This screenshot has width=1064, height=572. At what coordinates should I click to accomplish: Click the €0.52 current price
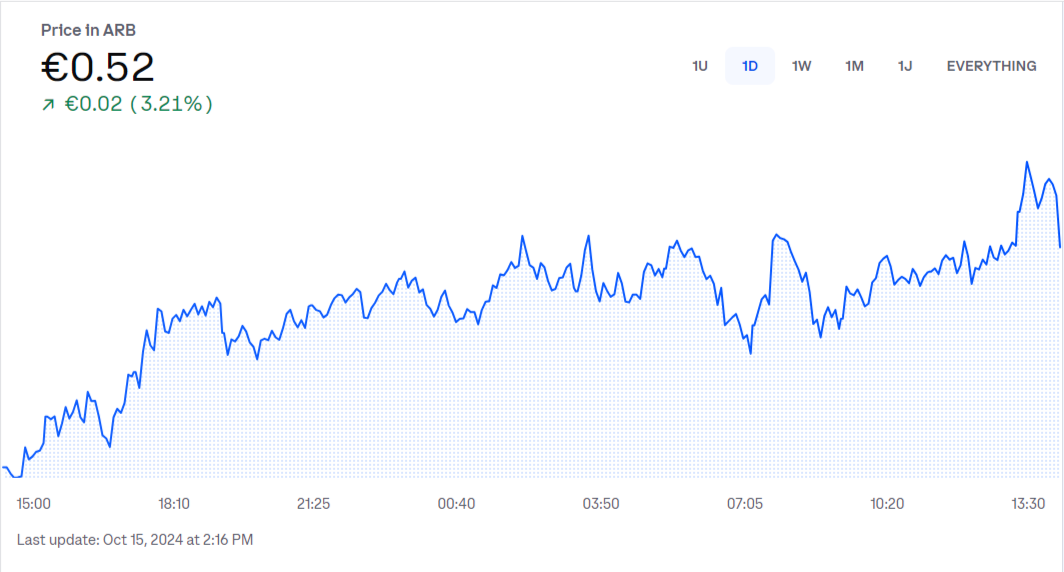98,67
